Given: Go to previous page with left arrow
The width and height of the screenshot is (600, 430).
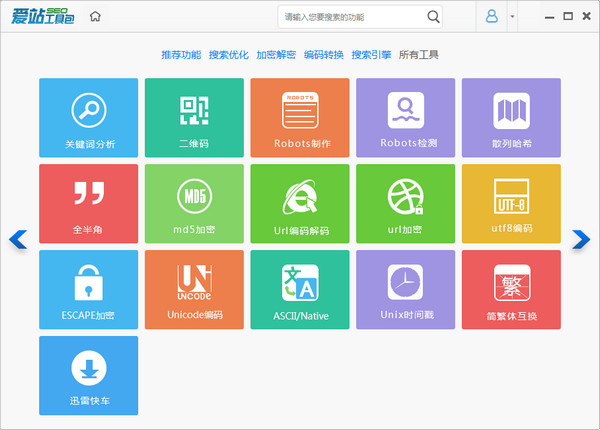Looking at the screenshot, I should [x=18, y=239].
